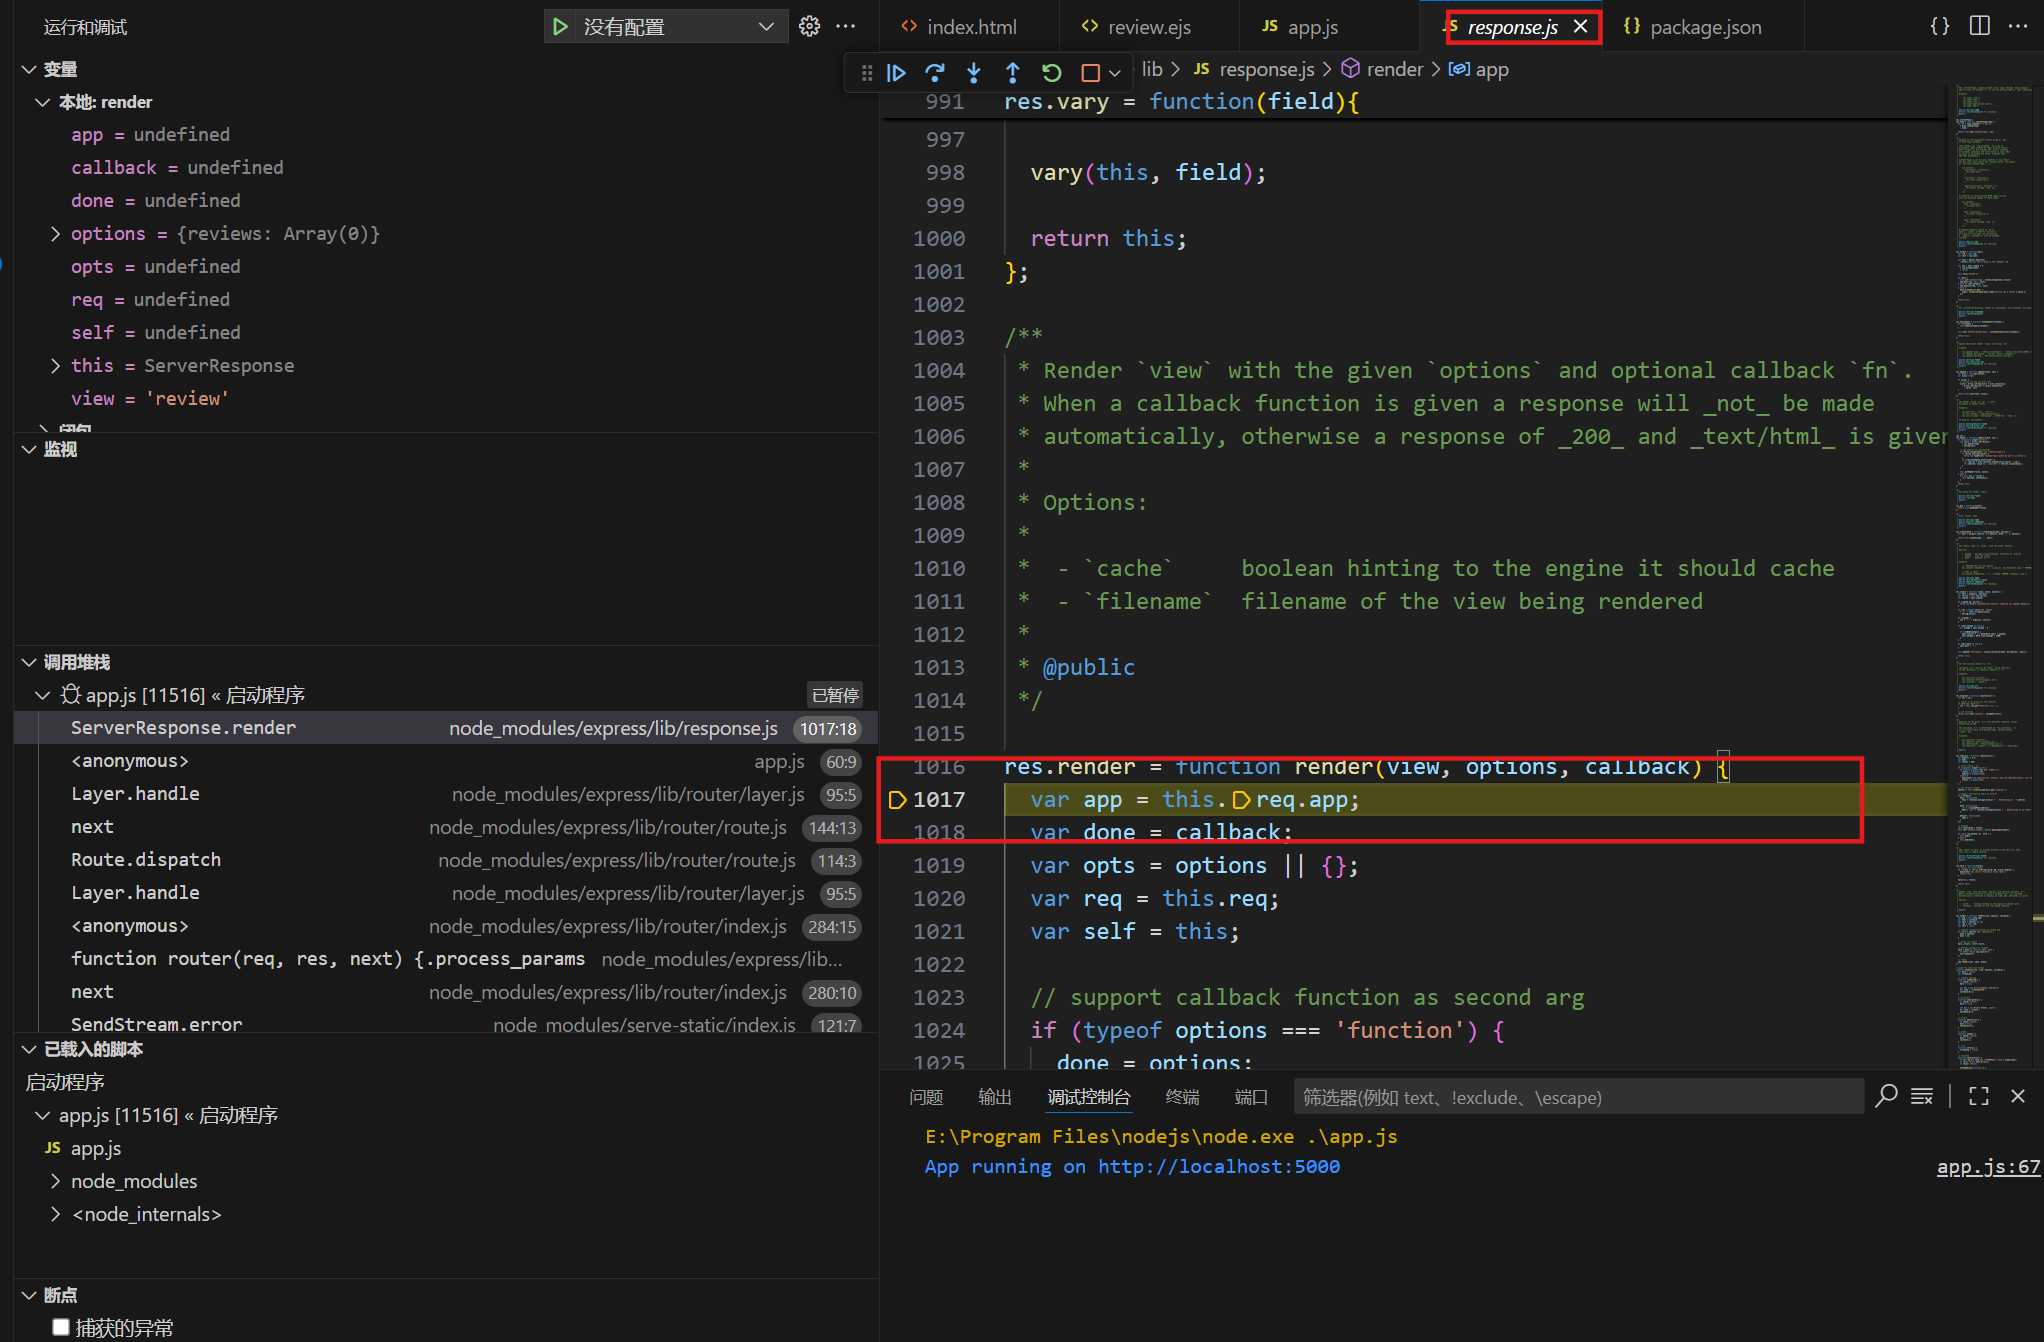The image size is (2044, 1342).
Task: Select the Route.dispatch stack frame
Action: coord(146,860)
